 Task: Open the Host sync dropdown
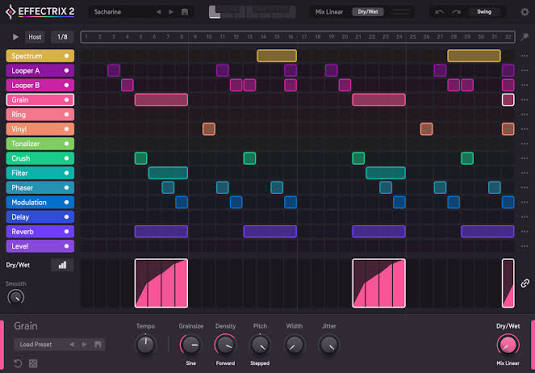(34, 37)
